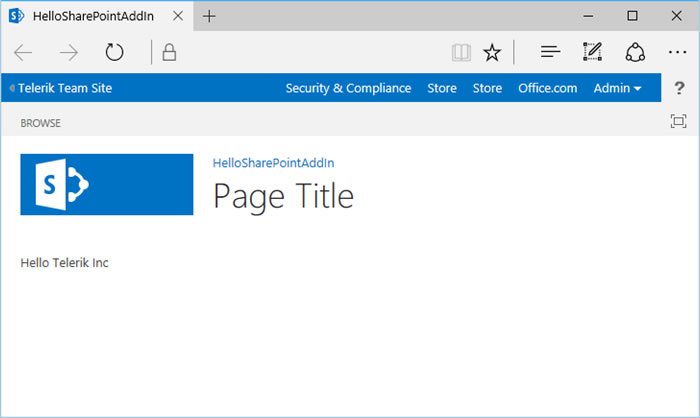Expand the Admin dropdown menu
Viewport: 700px width, 418px height.
point(617,88)
